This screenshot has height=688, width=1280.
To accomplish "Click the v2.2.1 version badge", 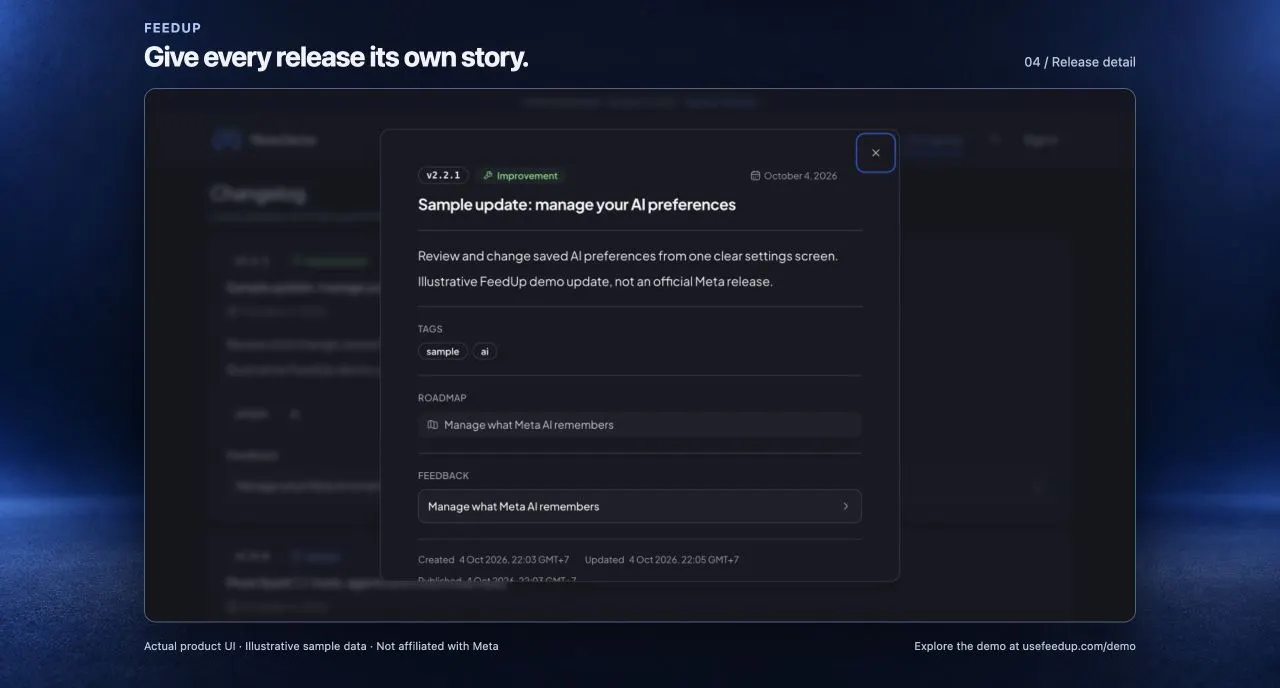I will [x=443, y=176].
